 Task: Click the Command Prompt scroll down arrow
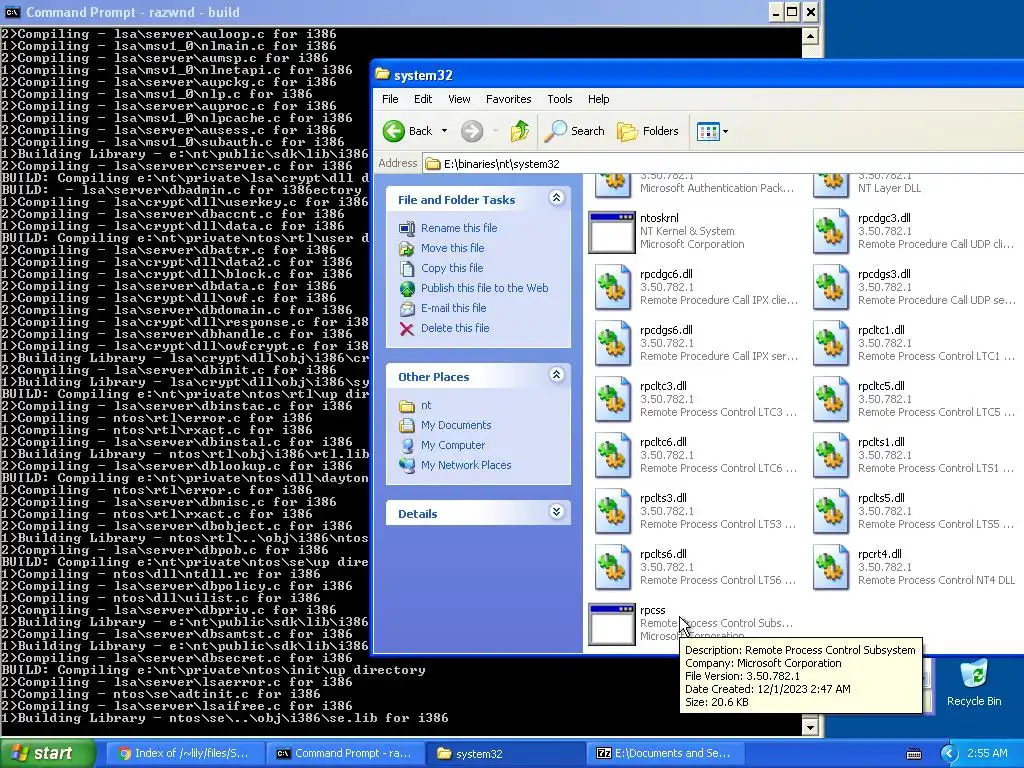point(810,727)
